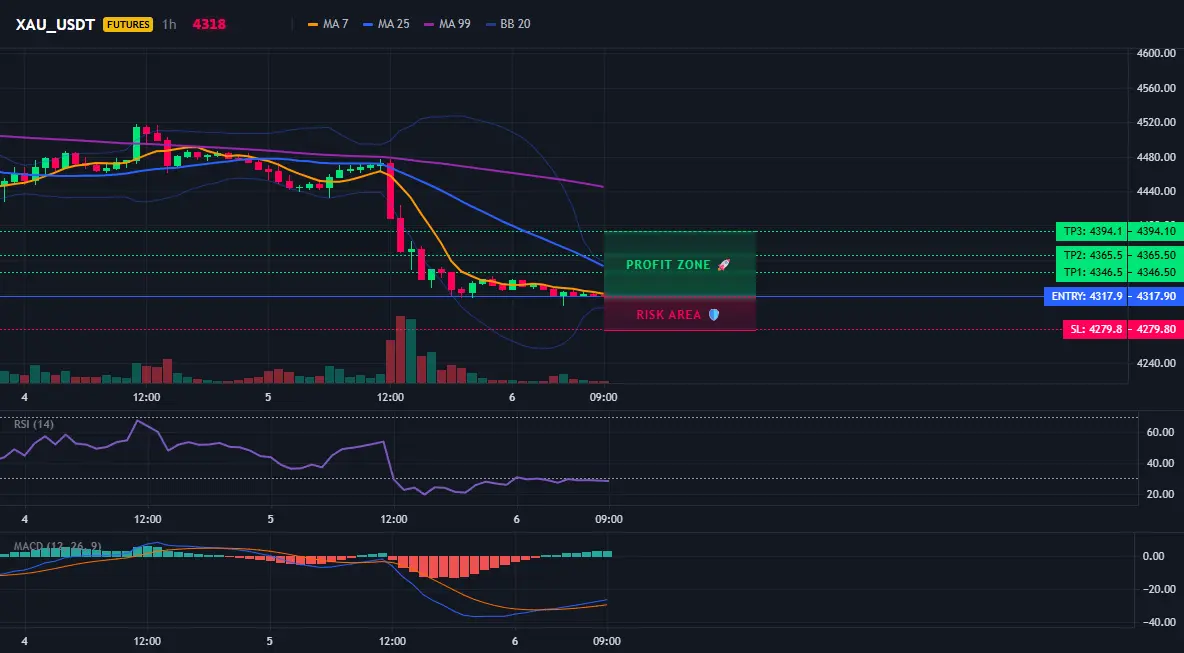
Task: Click the yellow FUTURES badge
Action: 128,24
